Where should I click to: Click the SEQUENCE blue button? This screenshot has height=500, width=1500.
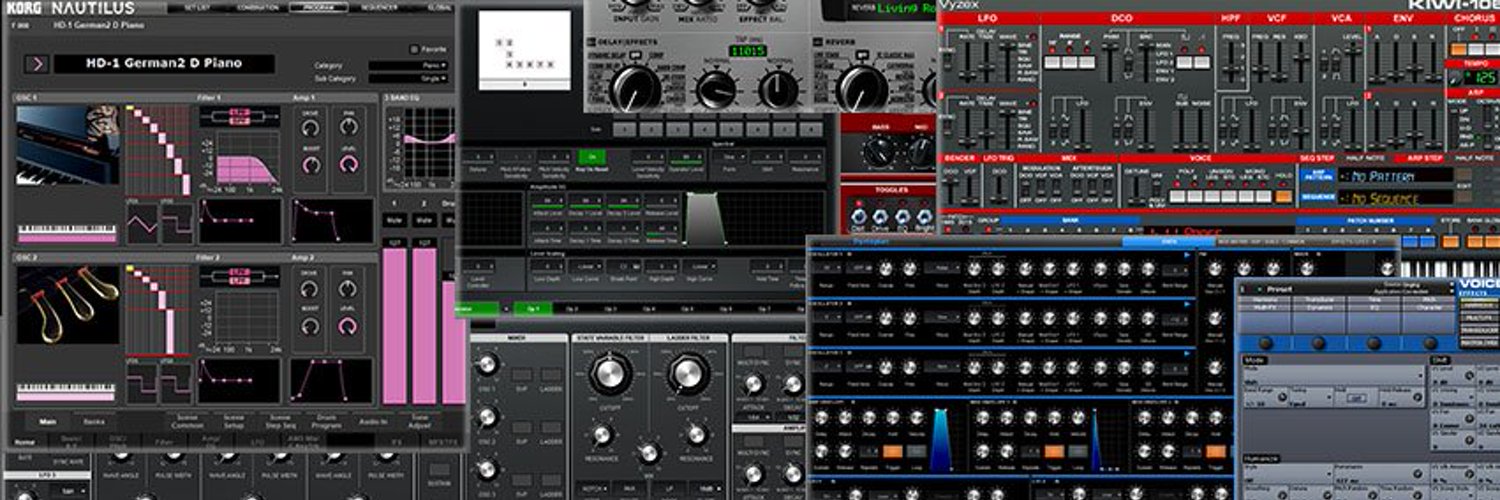tap(1317, 197)
